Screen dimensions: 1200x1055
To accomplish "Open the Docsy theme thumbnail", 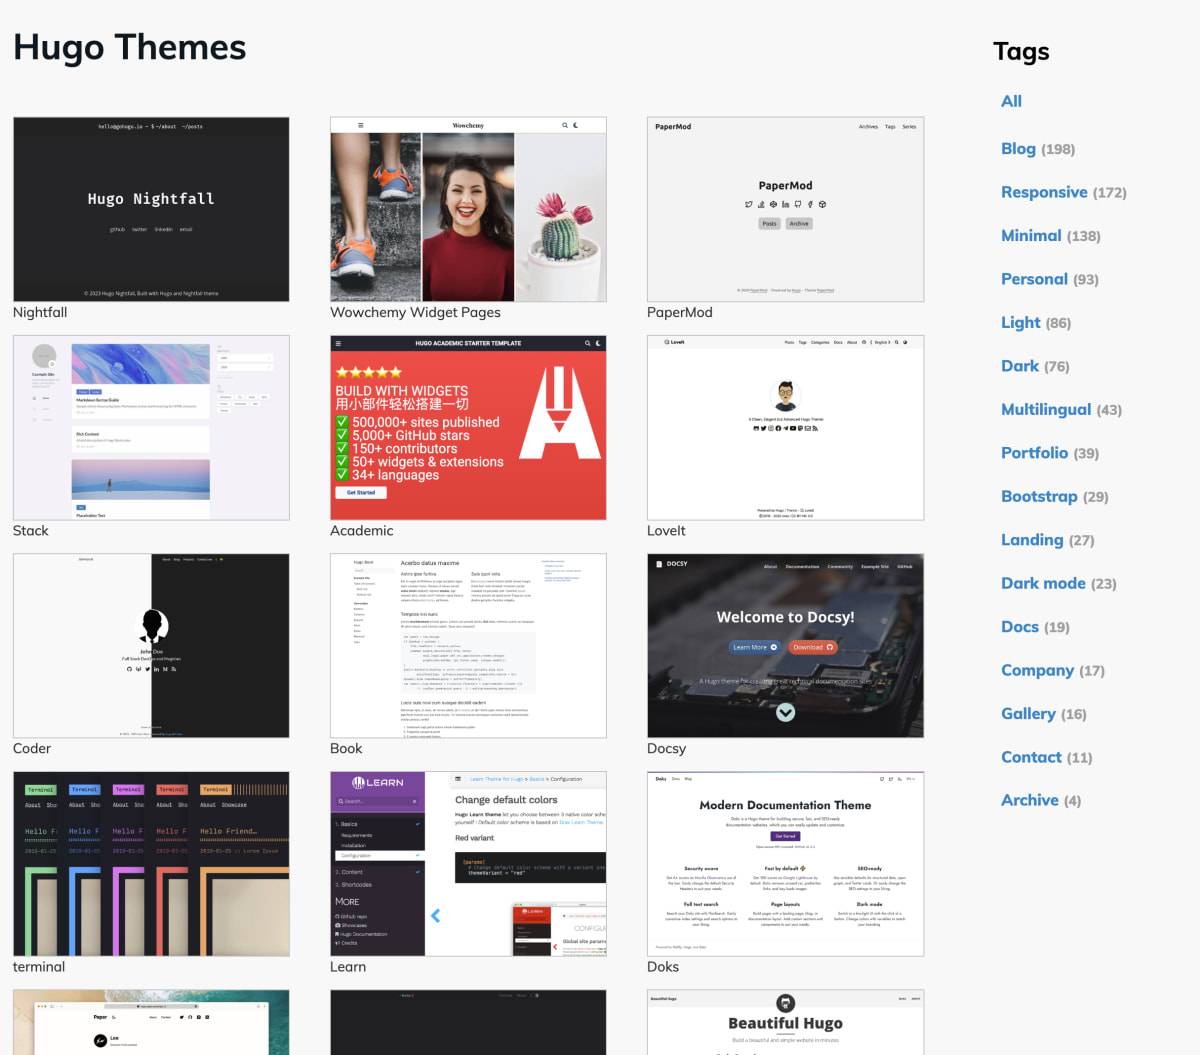I will point(785,646).
